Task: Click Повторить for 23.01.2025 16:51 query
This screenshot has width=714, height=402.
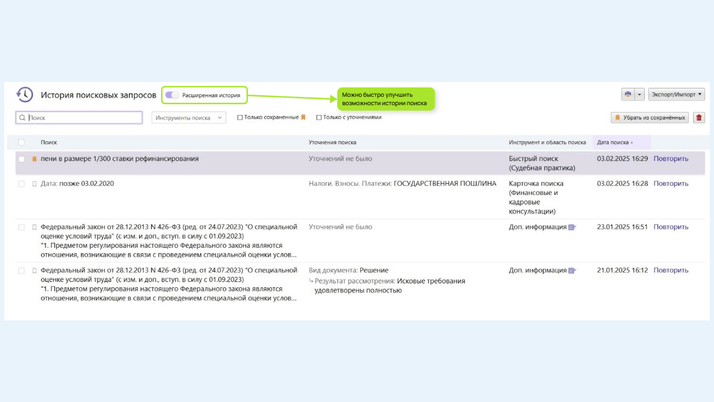Action: pyautogui.click(x=671, y=227)
